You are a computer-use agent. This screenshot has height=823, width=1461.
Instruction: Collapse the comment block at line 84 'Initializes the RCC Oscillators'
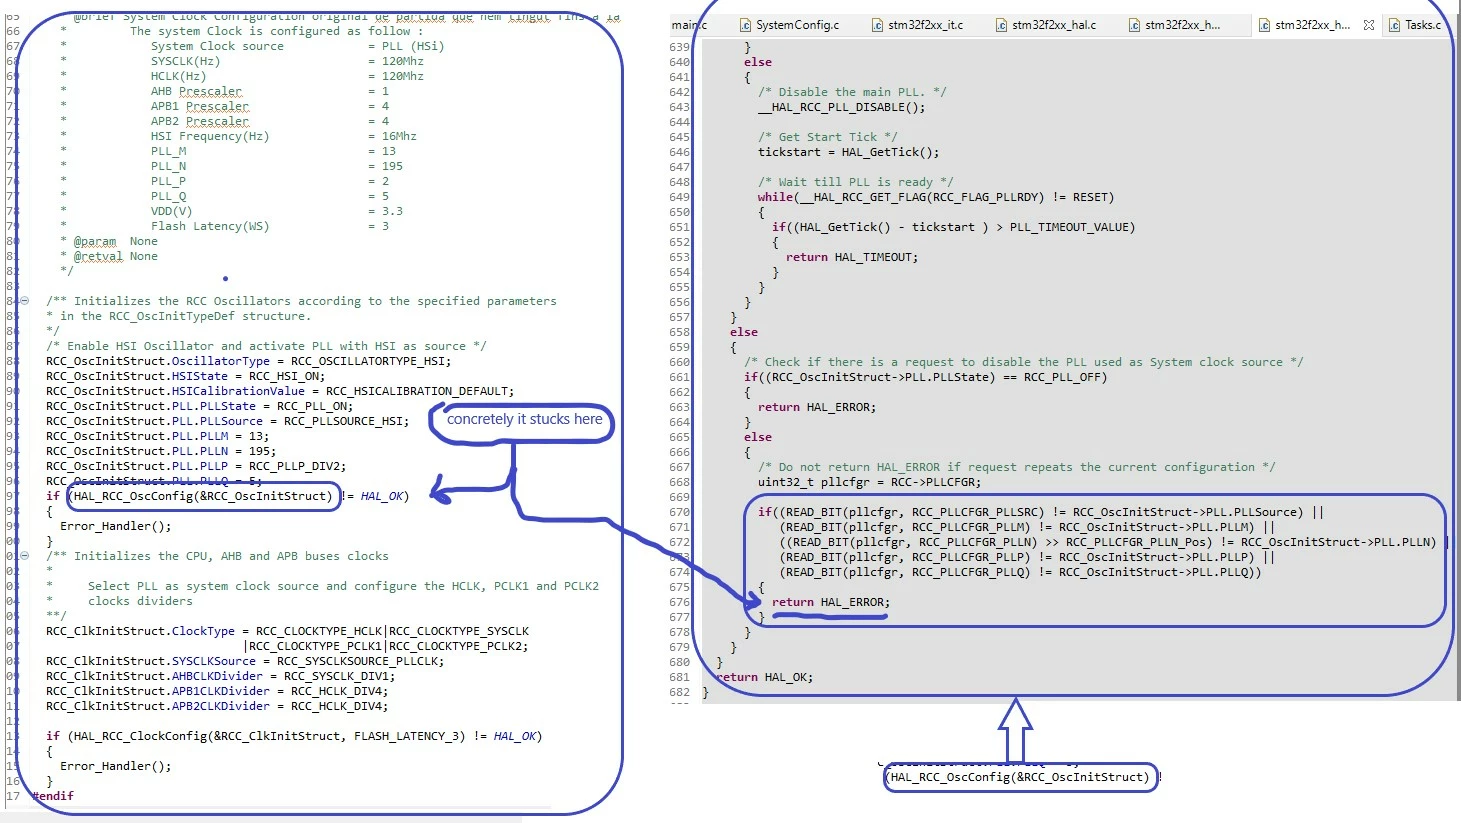pos(24,301)
